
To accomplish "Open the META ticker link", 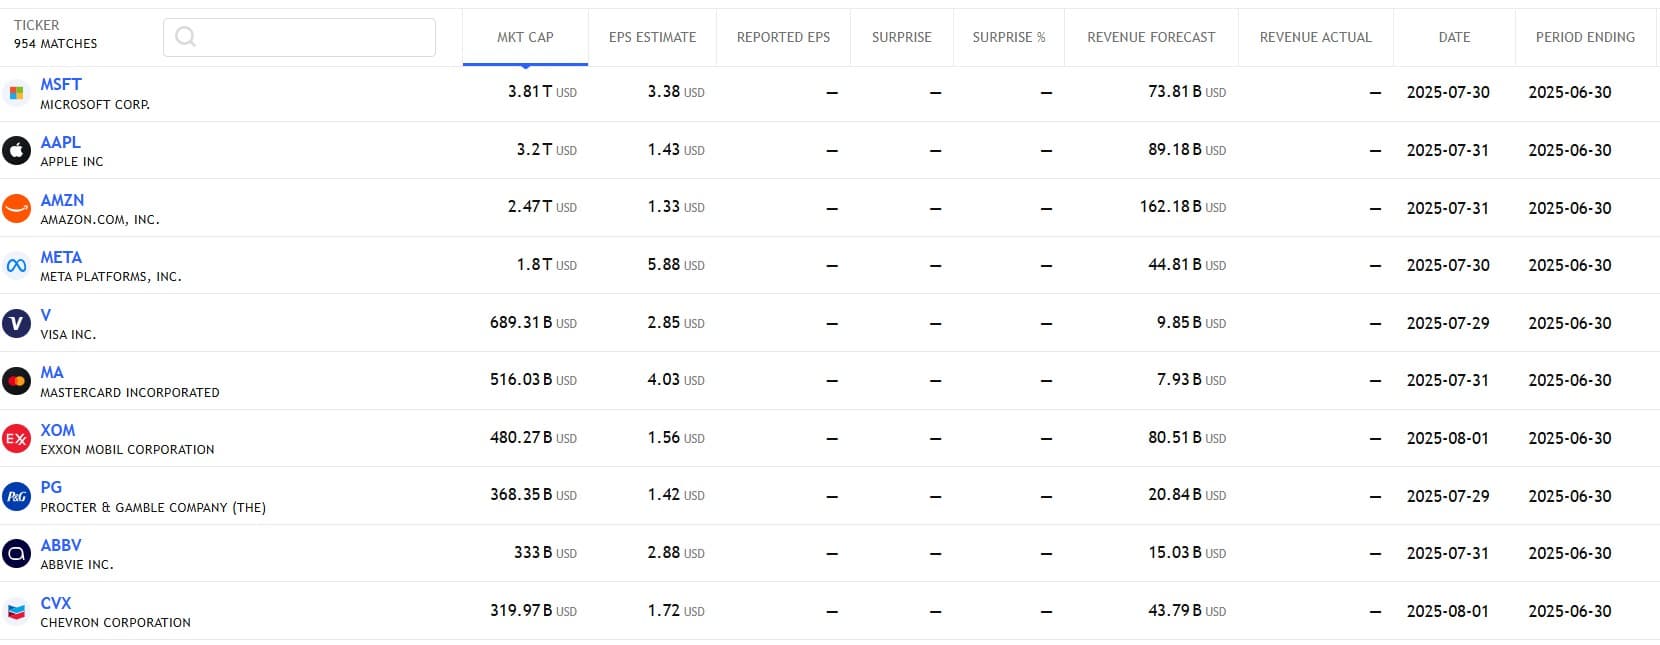I will point(61,257).
